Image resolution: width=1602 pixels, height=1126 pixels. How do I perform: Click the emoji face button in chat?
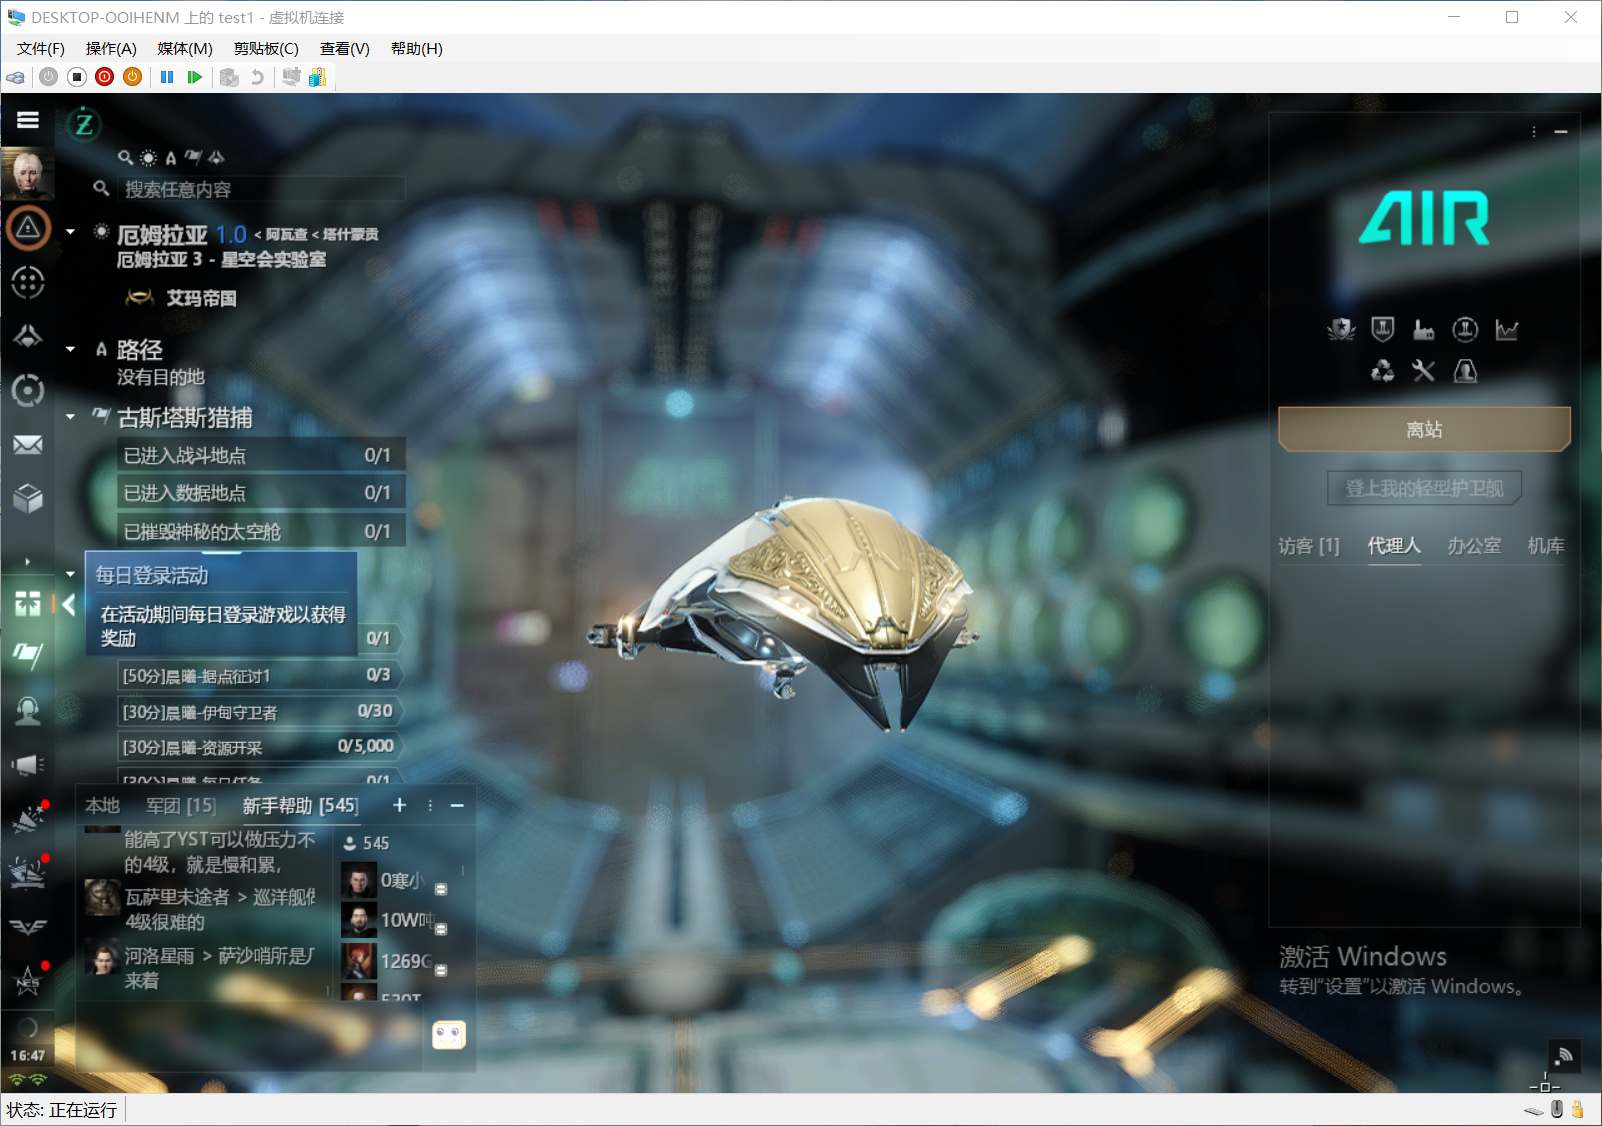[x=449, y=1035]
